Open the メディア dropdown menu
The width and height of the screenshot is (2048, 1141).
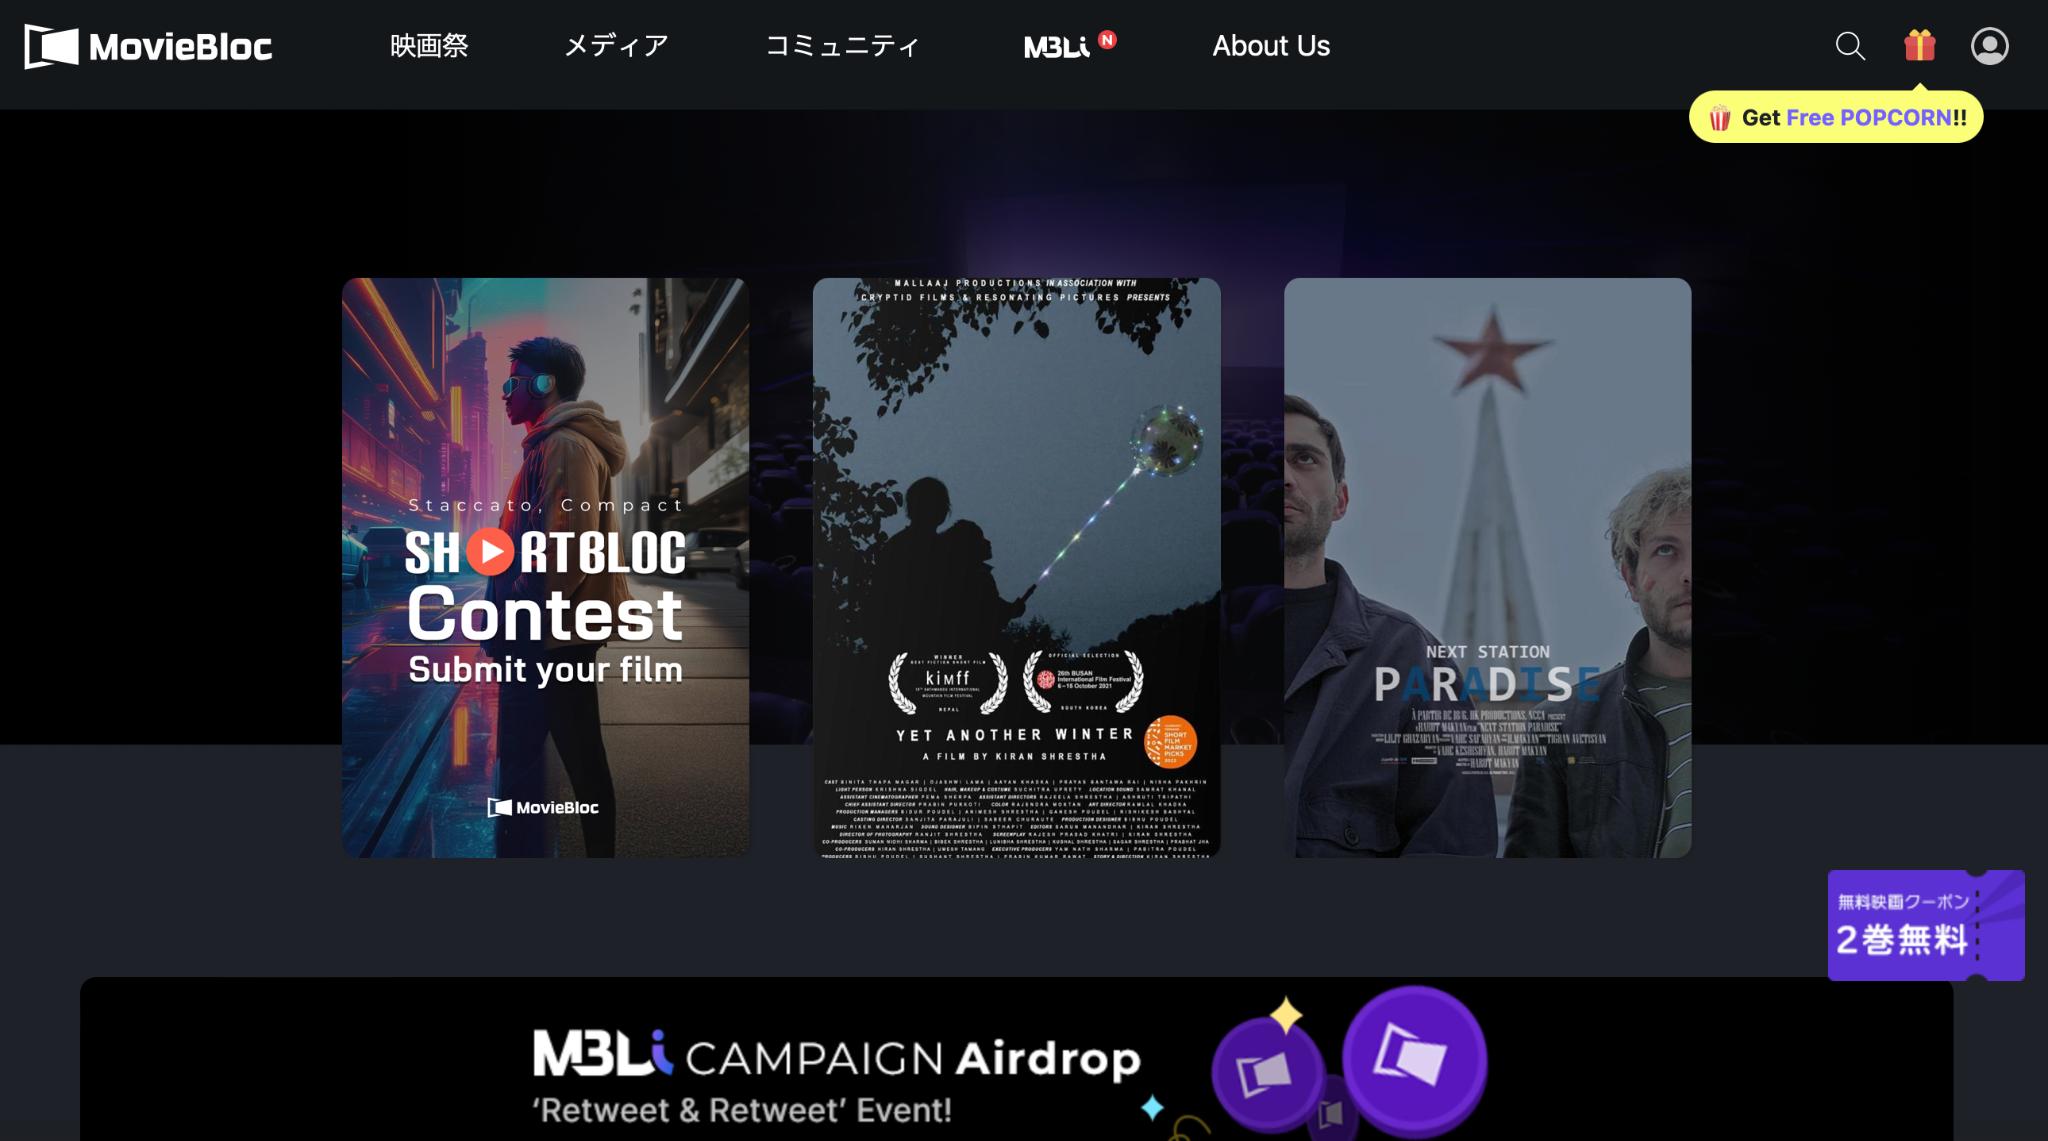tap(618, 45)
